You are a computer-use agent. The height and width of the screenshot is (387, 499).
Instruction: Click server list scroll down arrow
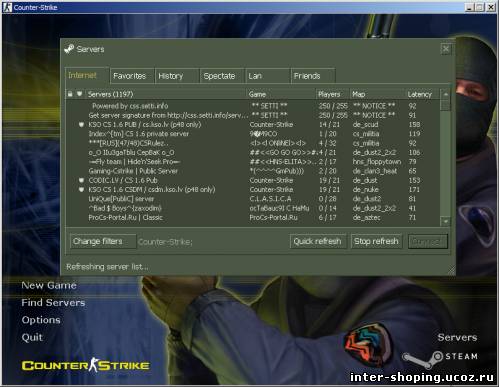pyautogui.click(x=446, y=221)
